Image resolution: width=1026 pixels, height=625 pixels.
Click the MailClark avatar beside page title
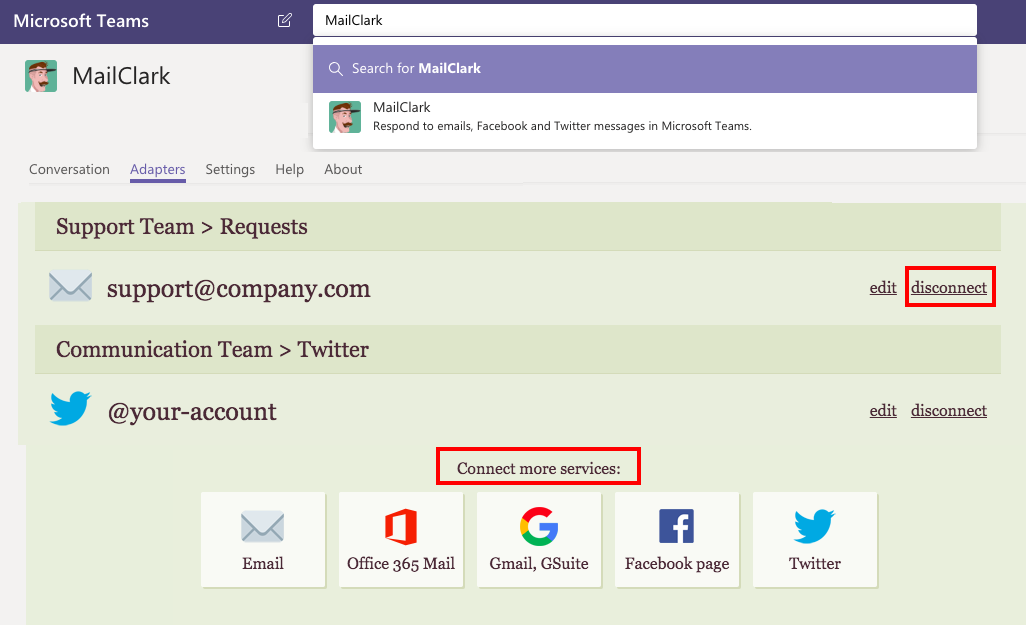(41, 76)
